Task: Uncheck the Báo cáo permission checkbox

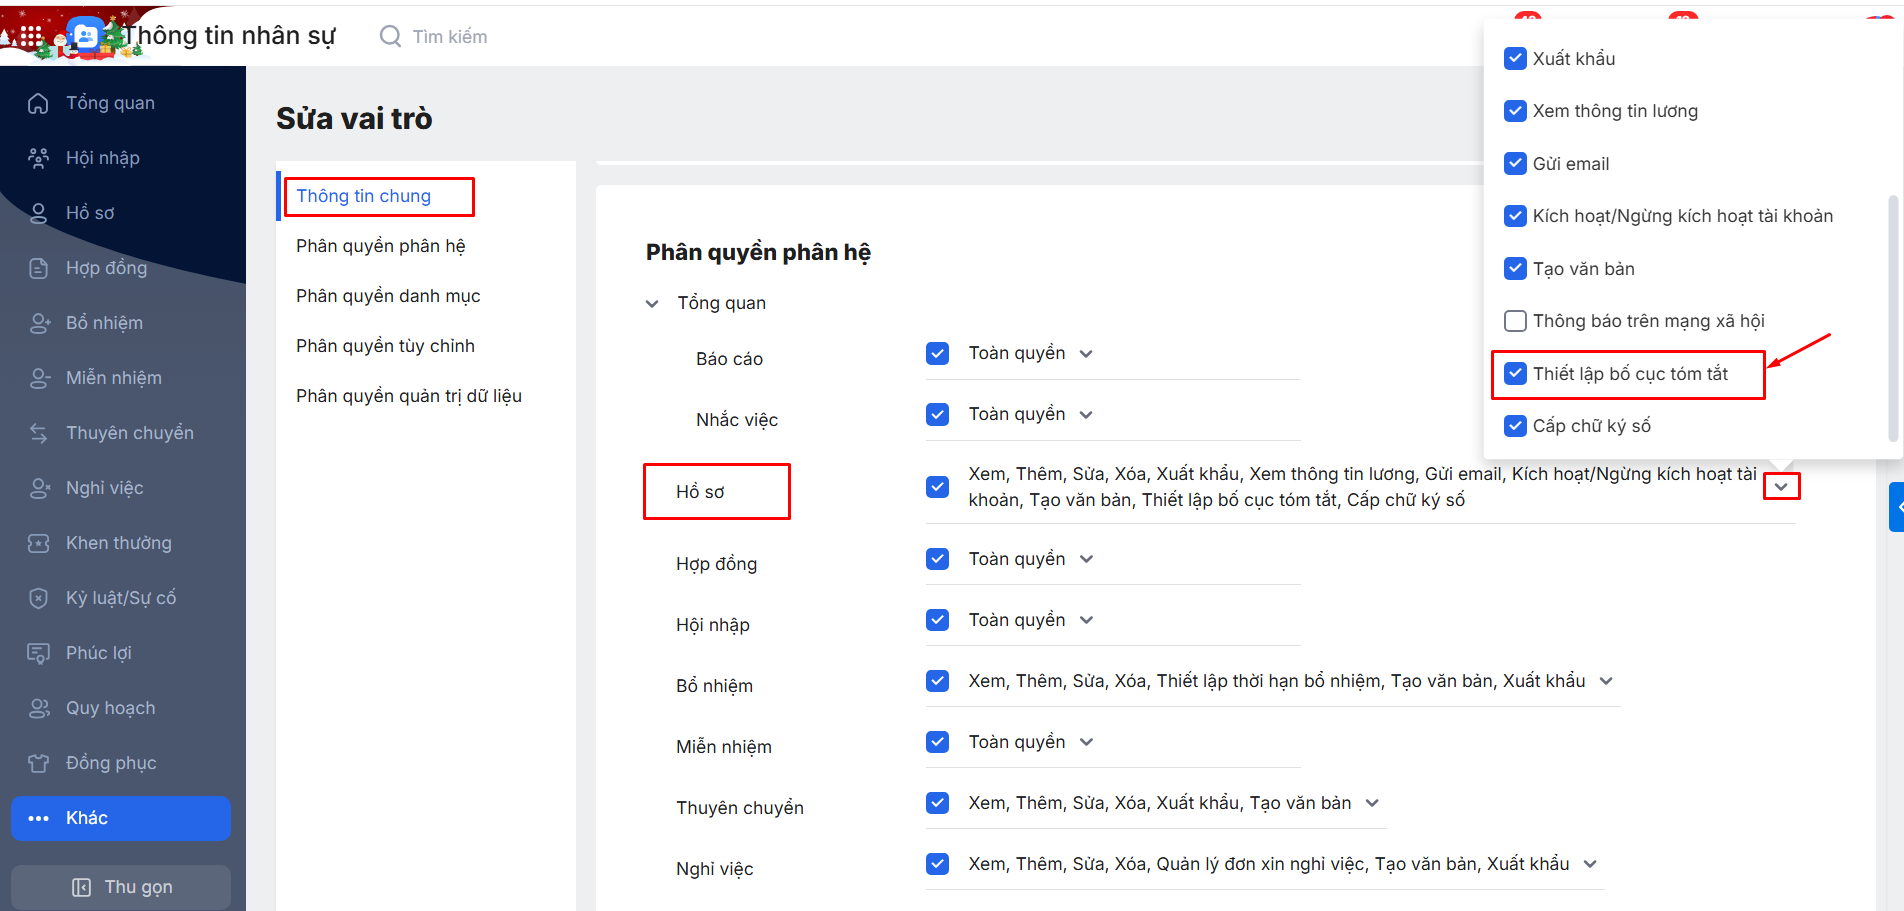Action: click(x=937, y=353)
